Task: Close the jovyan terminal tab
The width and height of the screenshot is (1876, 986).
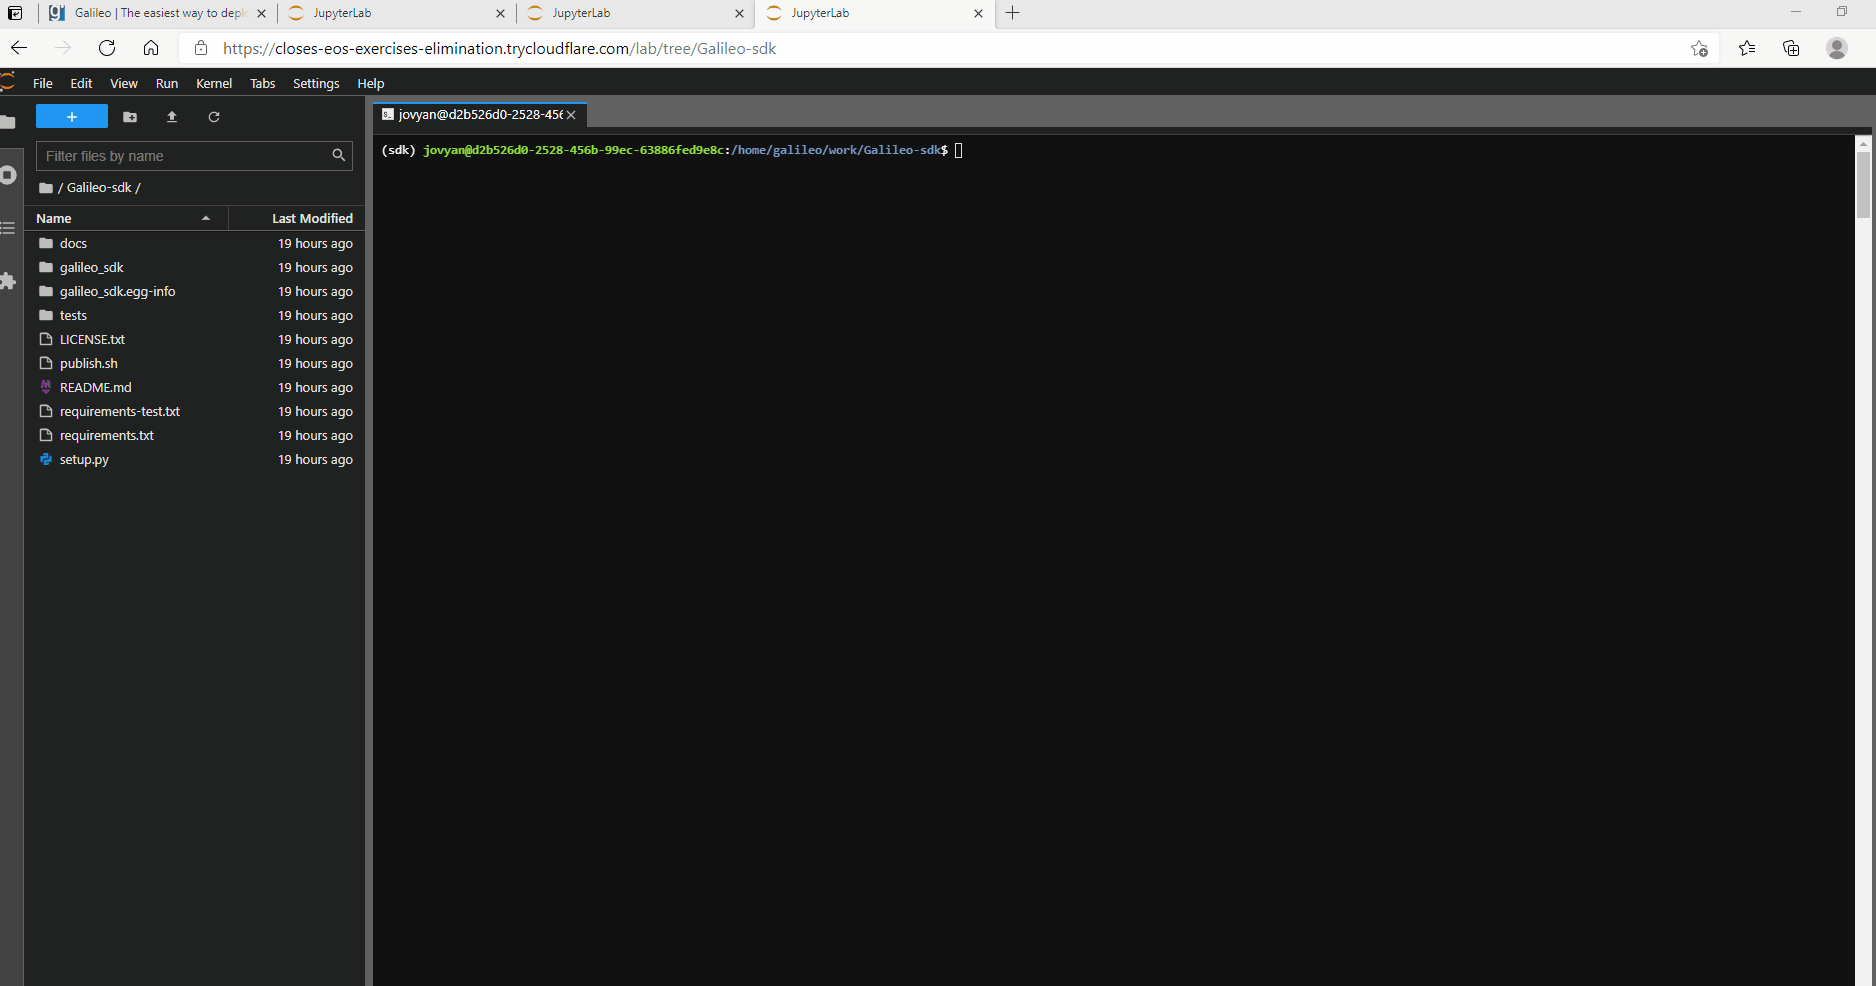Action: pyautogui.click(x=572, y=115)
